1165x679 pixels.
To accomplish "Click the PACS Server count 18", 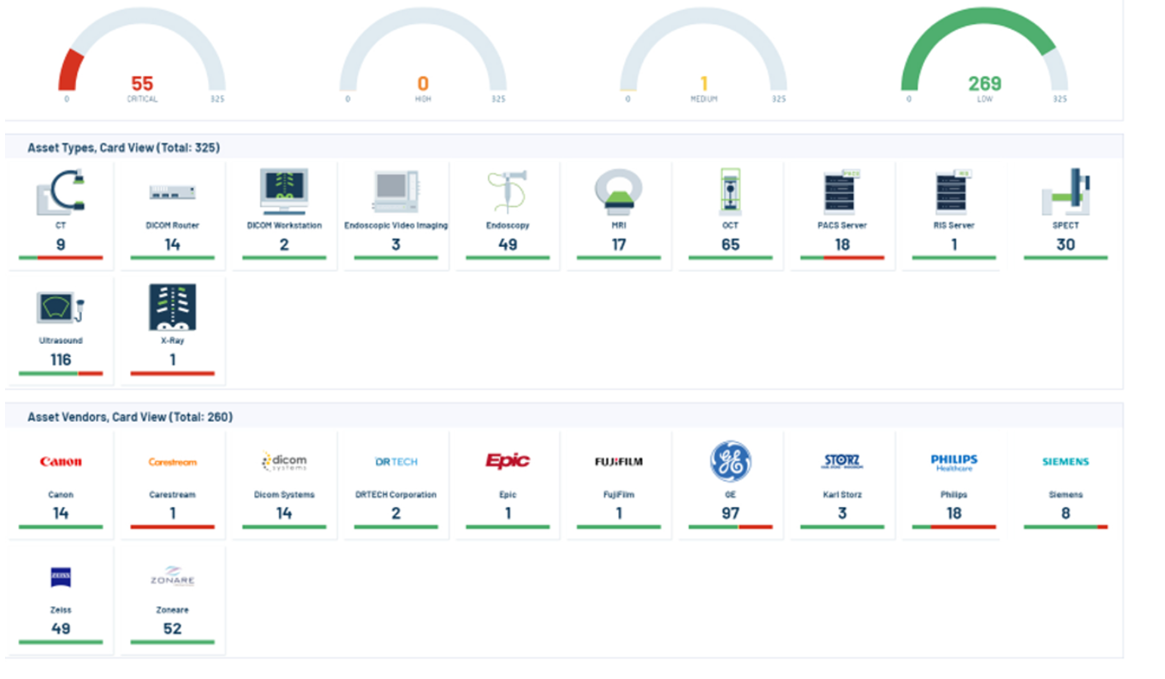I will point(842,244).
